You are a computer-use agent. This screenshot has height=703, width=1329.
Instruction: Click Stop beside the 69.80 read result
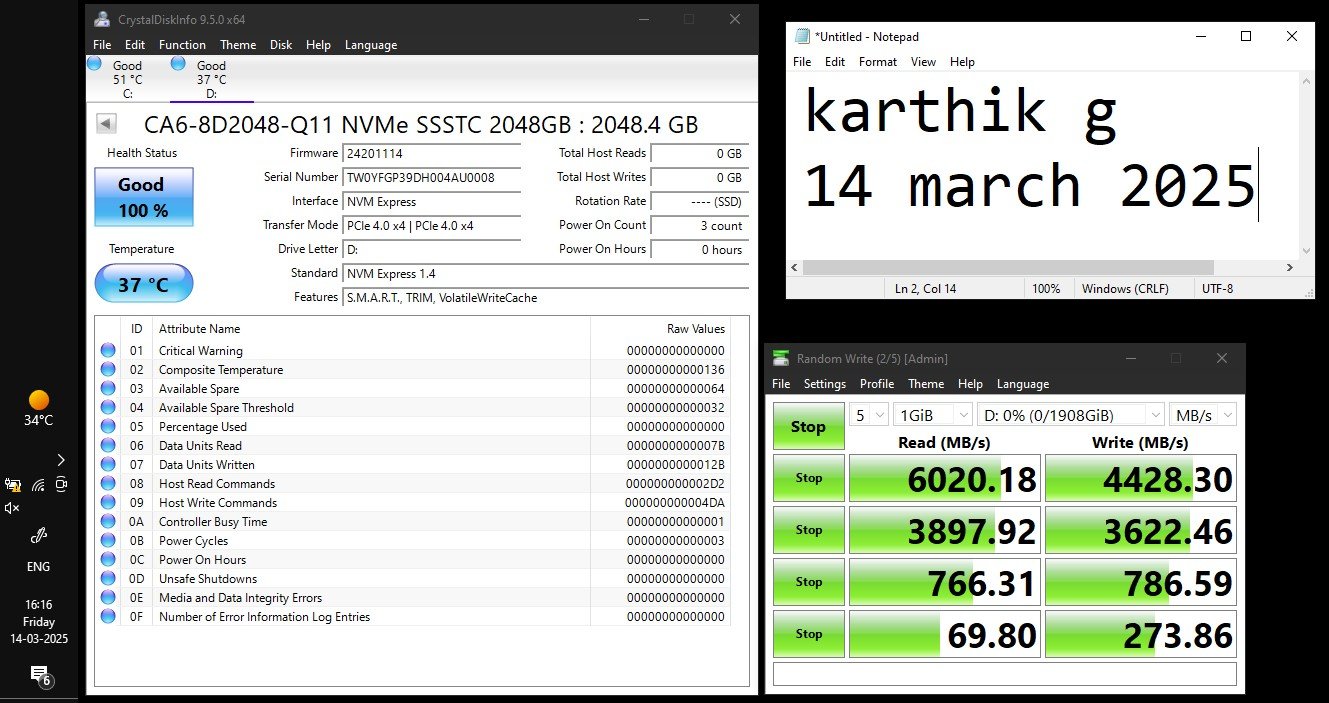808,634
